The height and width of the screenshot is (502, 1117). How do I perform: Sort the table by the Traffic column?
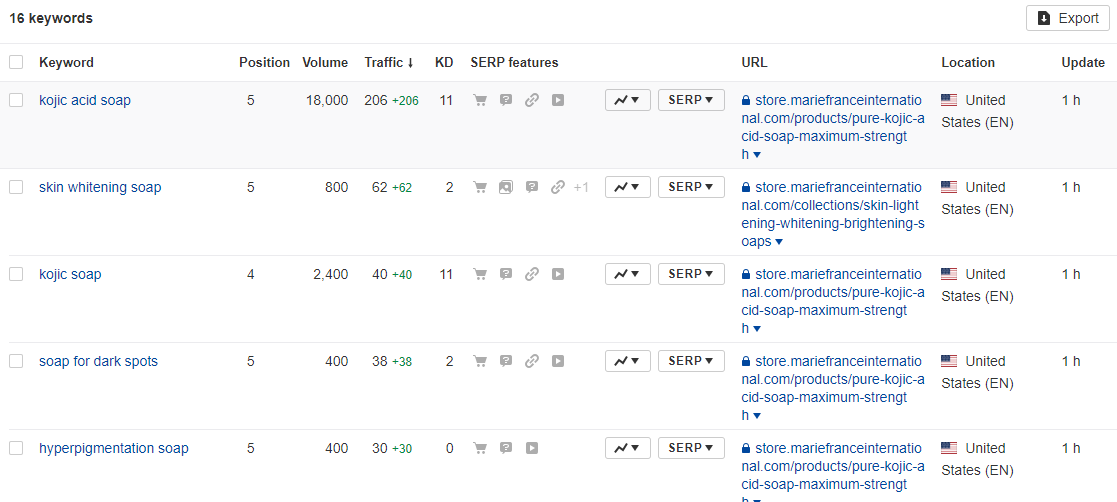(389, 63)
